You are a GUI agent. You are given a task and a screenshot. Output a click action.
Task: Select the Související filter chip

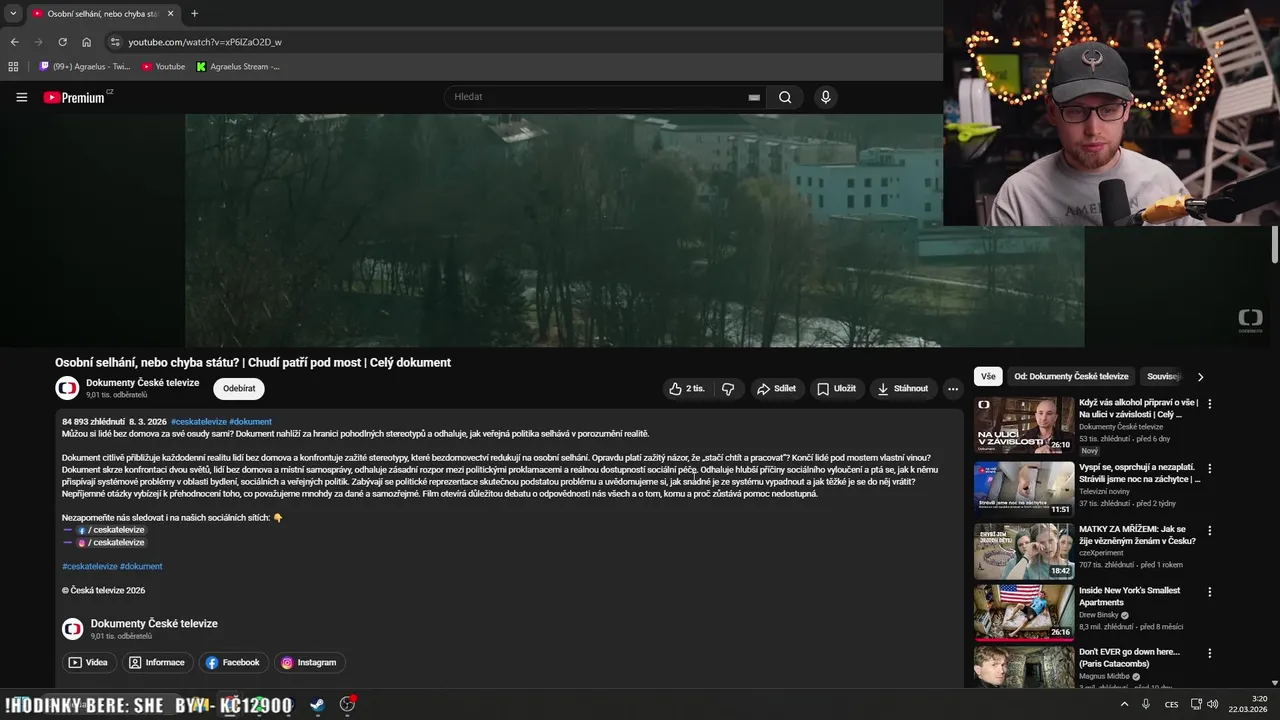tap(1163, 377)
